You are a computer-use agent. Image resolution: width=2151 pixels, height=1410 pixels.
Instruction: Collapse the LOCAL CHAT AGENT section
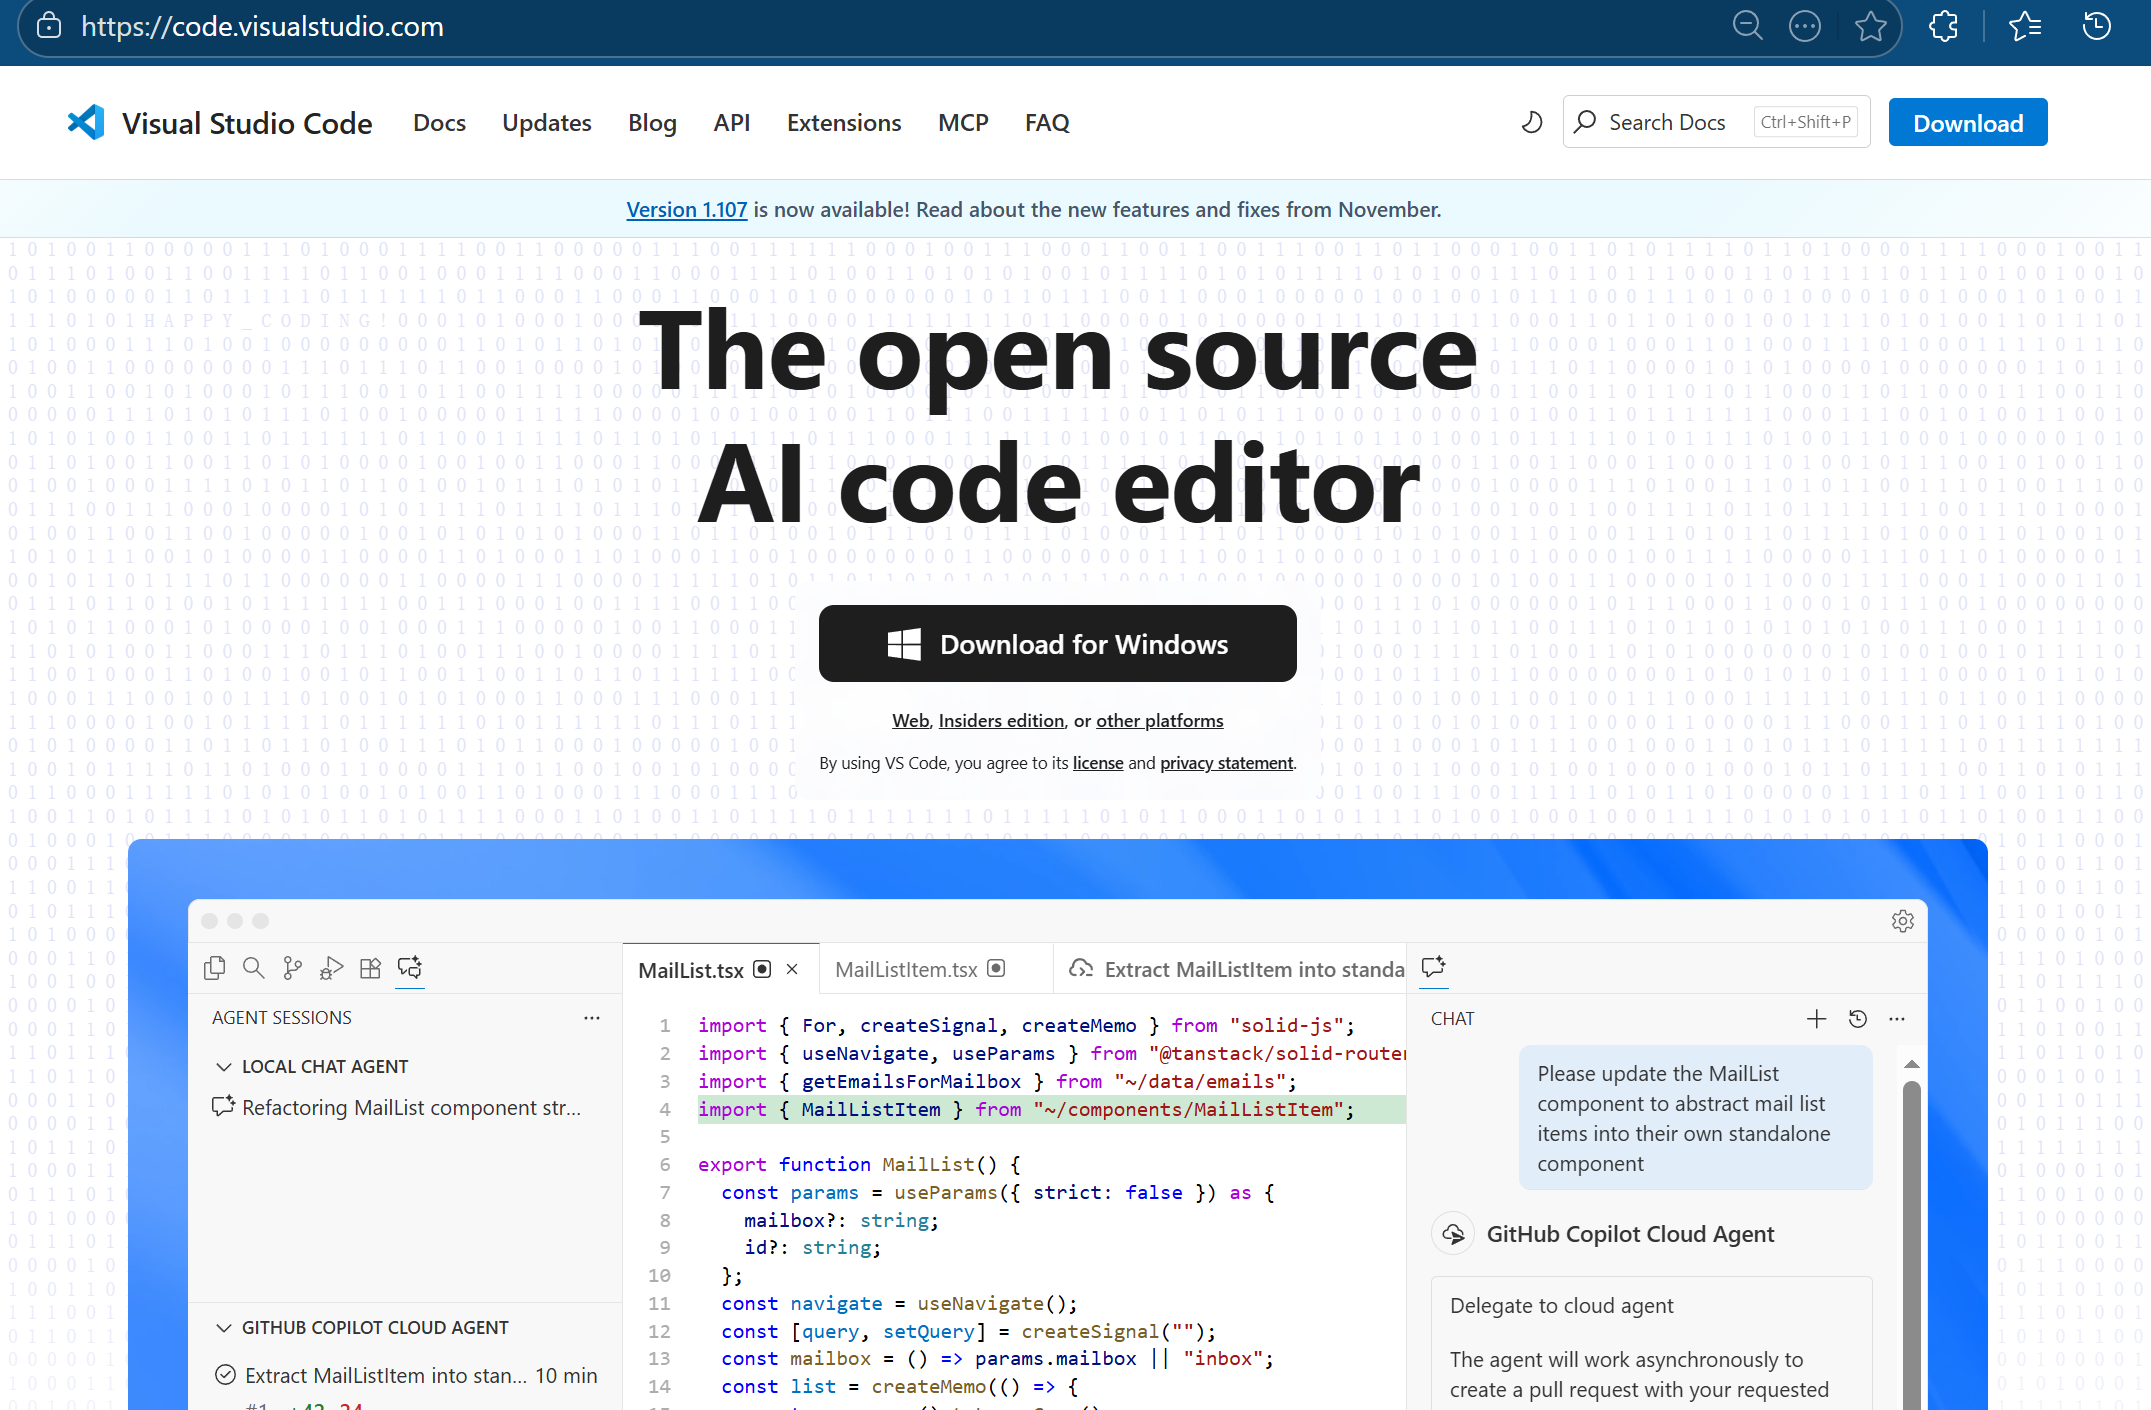coord(224,1066)
